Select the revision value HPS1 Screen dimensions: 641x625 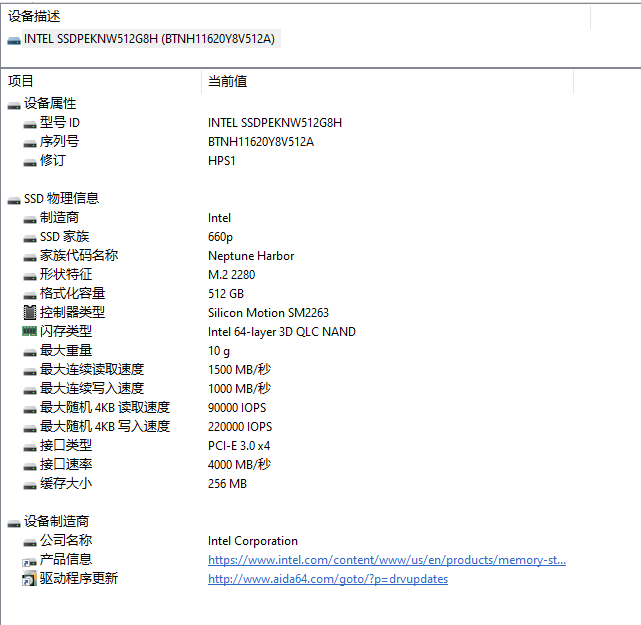click(222, 160)
